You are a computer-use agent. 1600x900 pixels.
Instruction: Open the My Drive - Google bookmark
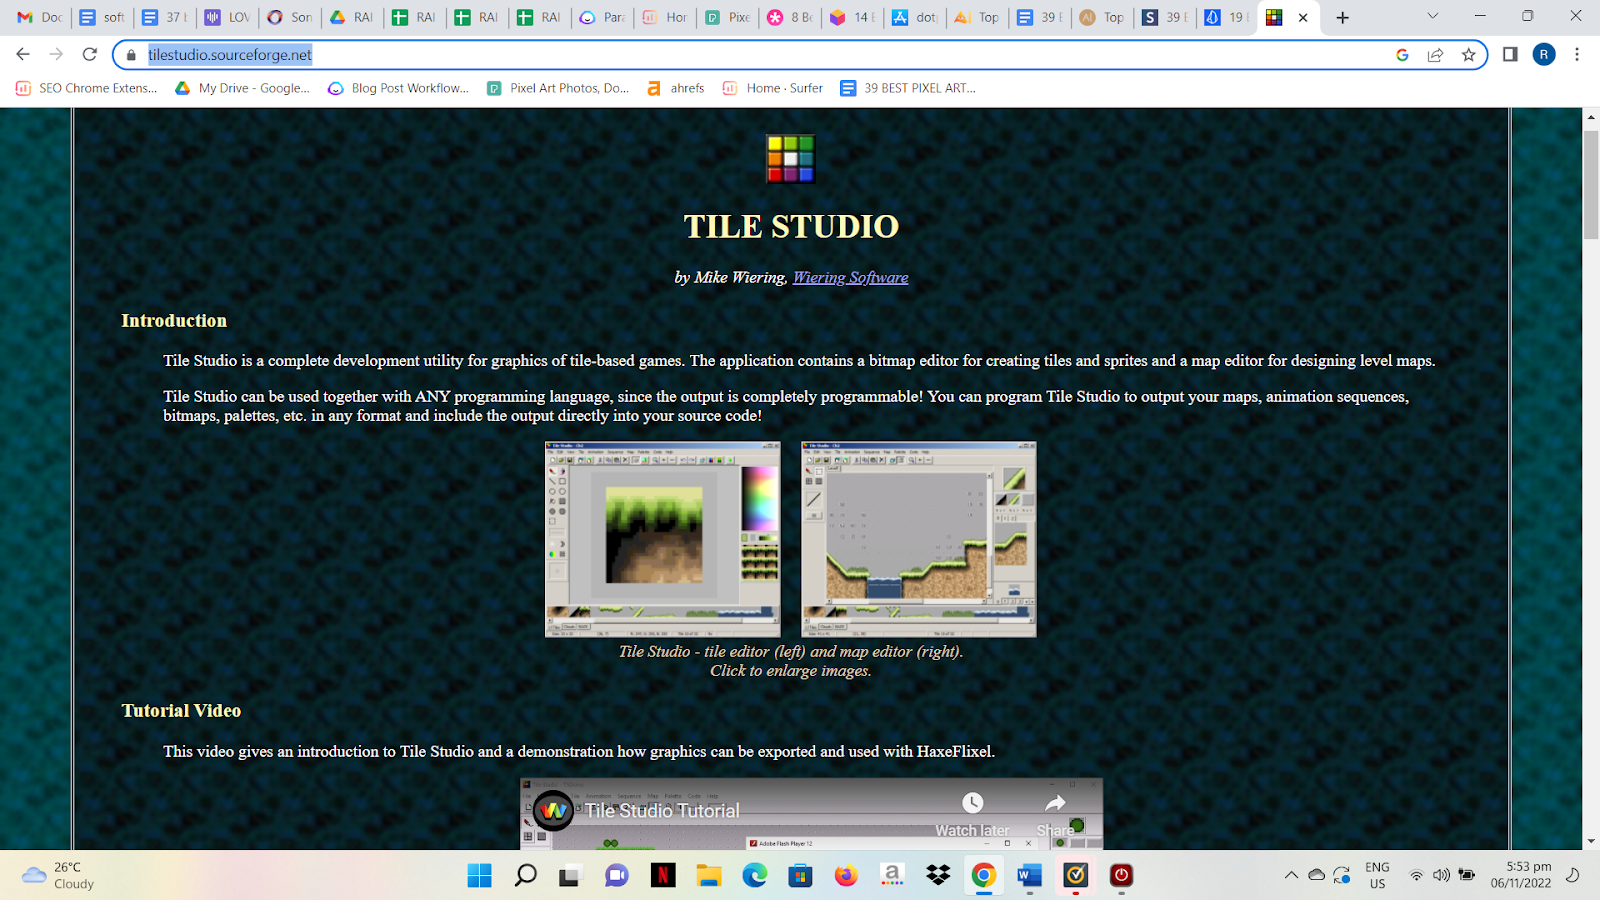pyautogui.click(x=242, y=88)
